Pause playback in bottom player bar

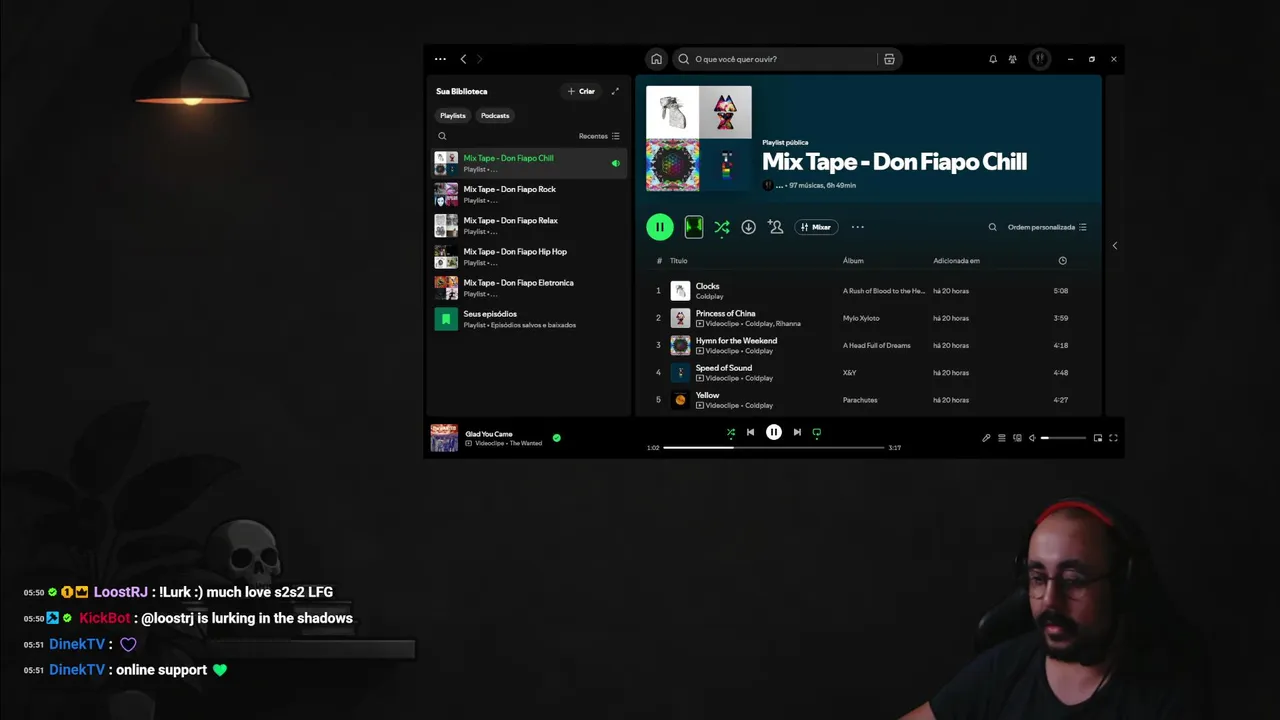[774, 432]
